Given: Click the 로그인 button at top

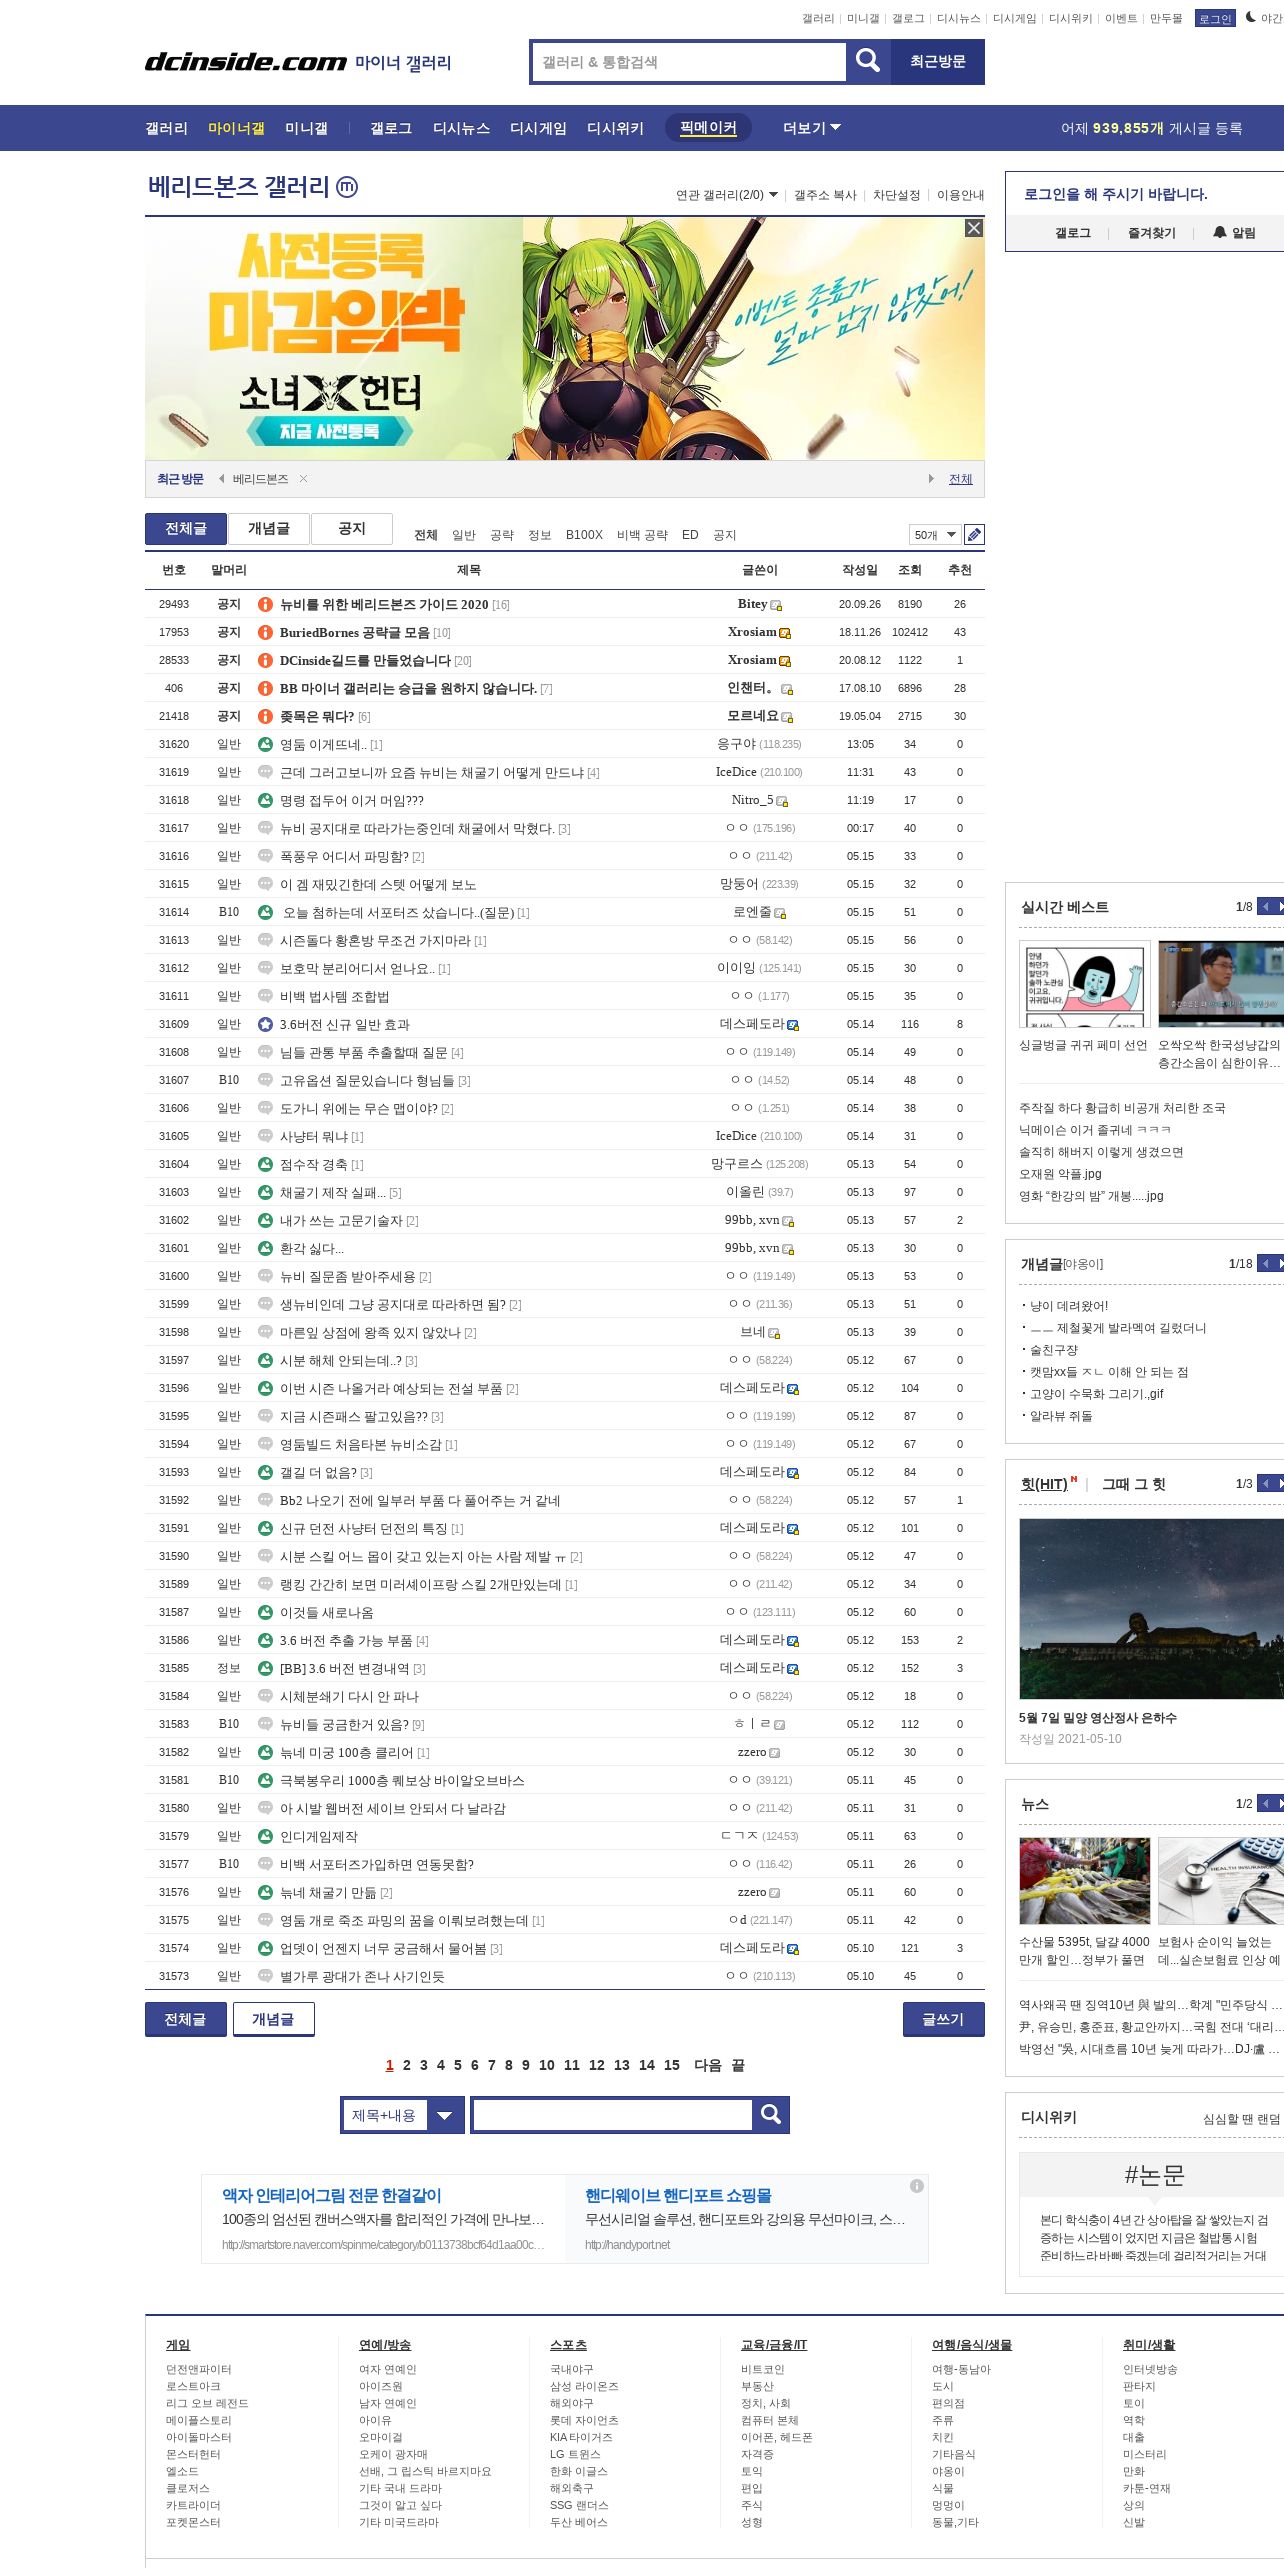Looking at the screenshot, I should tap(1215, 18).
